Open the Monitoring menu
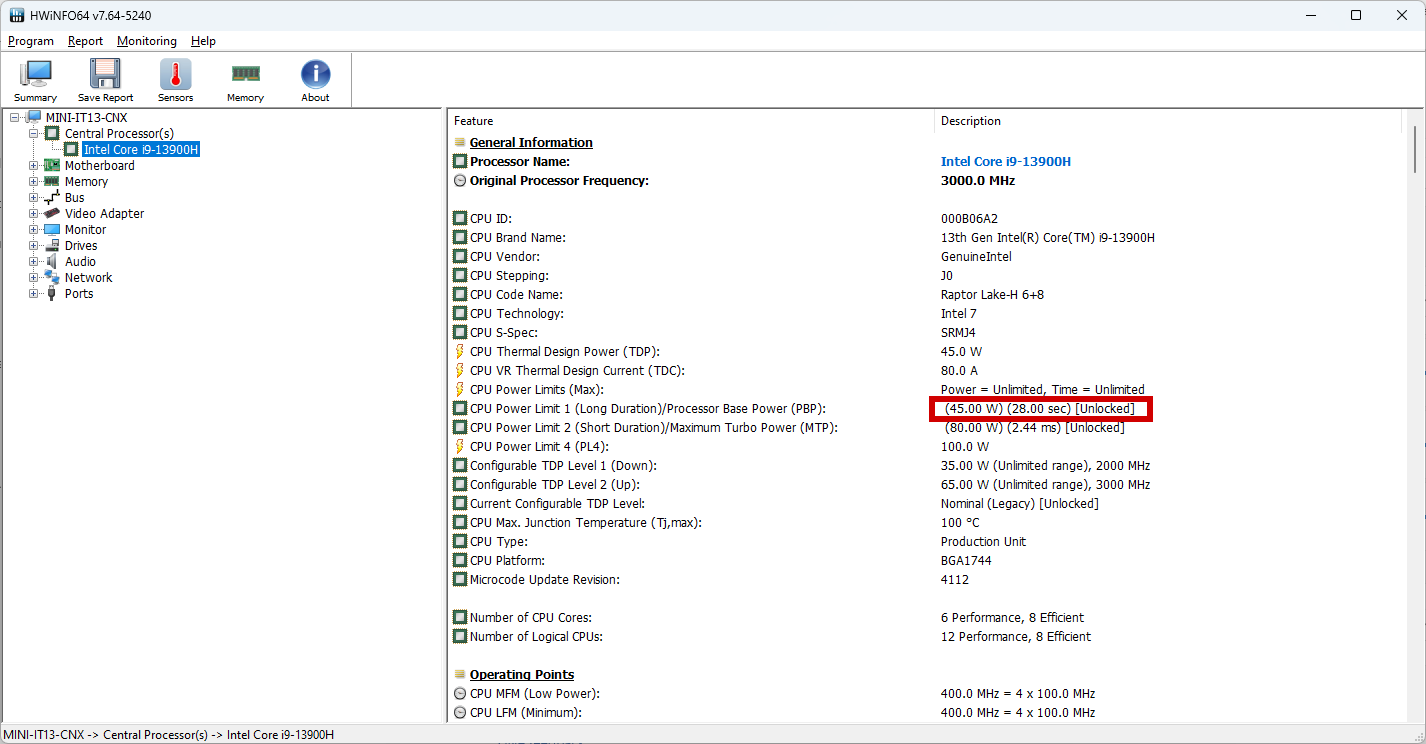The height and width of the screenshot is (744, 1426). click(147, 41)
